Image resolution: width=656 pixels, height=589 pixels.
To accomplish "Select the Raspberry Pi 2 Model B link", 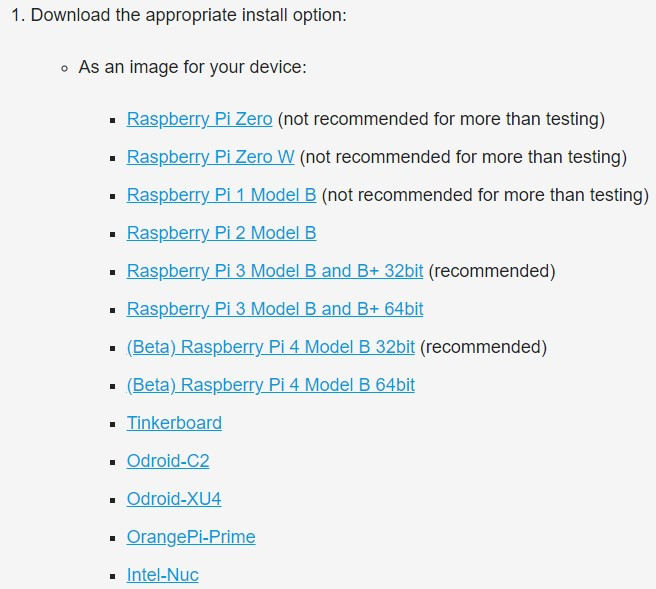I will click(221, 233).
